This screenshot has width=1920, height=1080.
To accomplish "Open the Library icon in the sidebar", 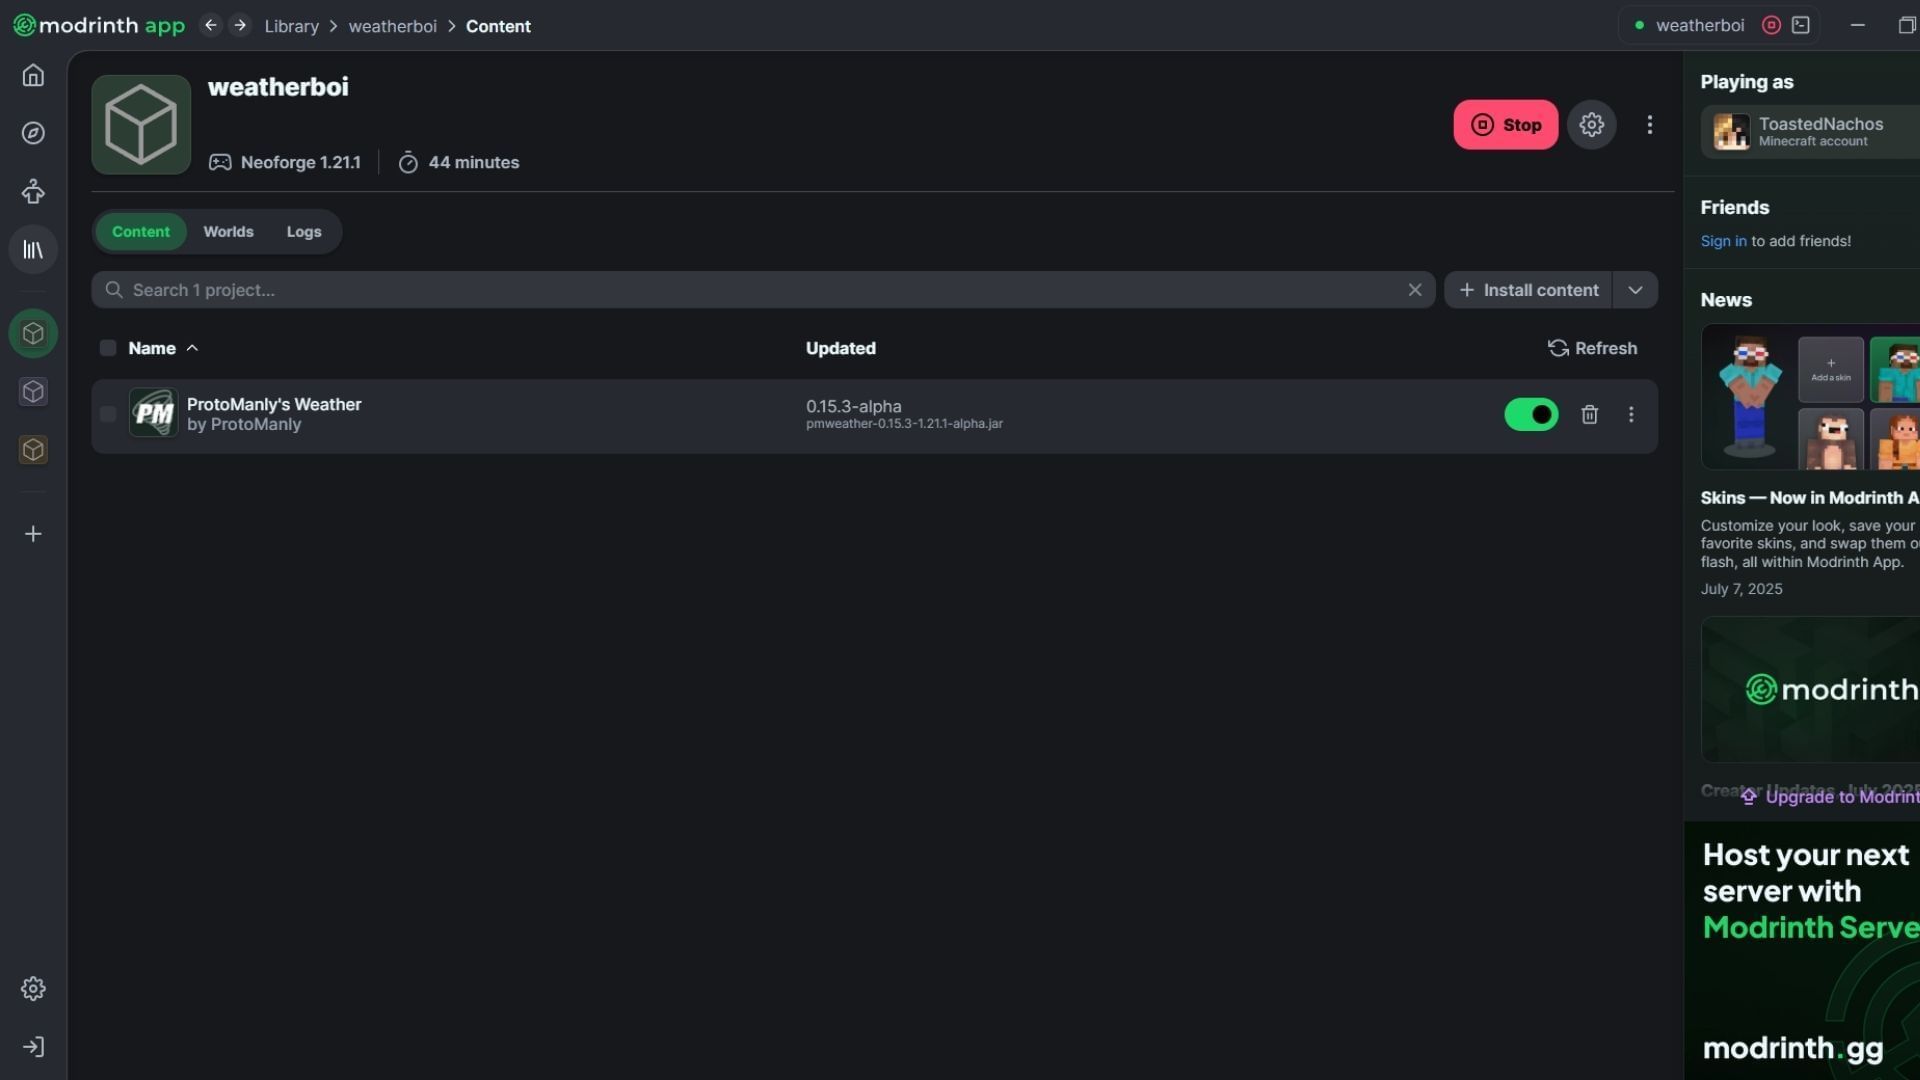I will pyautogui.click(x=33, y=250).
